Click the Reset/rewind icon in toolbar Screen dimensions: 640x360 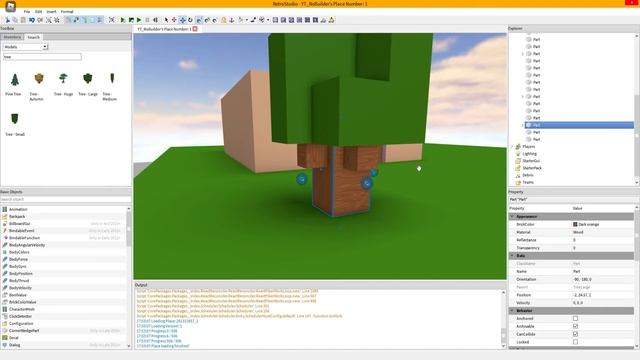point(156,20)
